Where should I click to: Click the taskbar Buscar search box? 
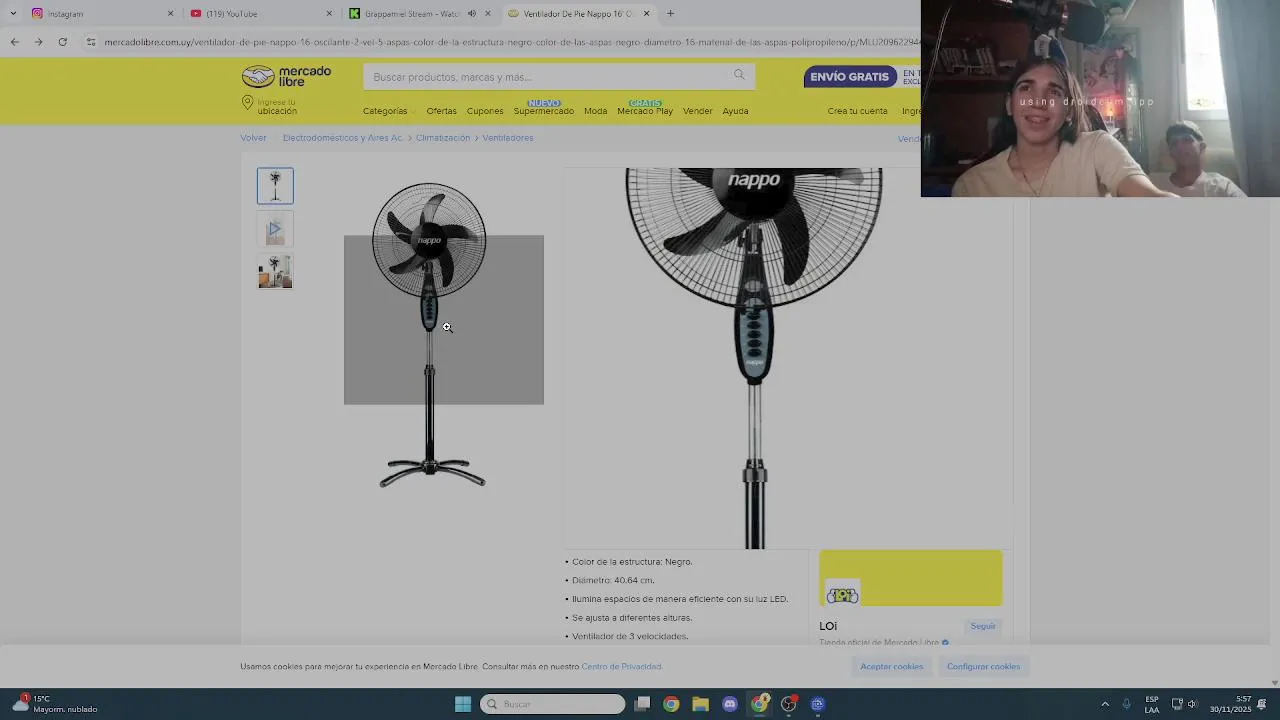pos(553,704)
